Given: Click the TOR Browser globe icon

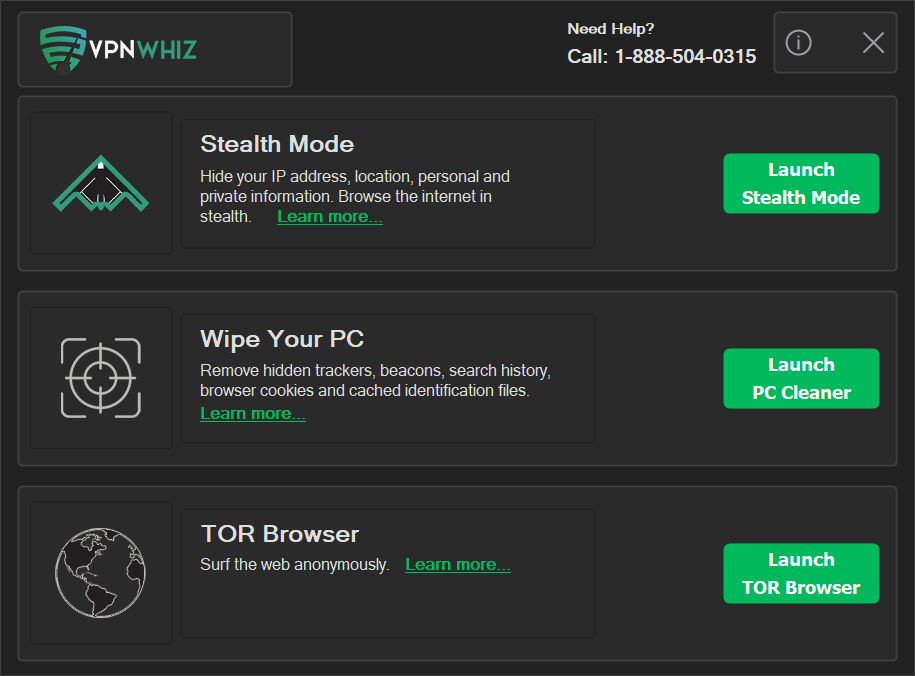Looking at the screenshot, I should point(100,573).
